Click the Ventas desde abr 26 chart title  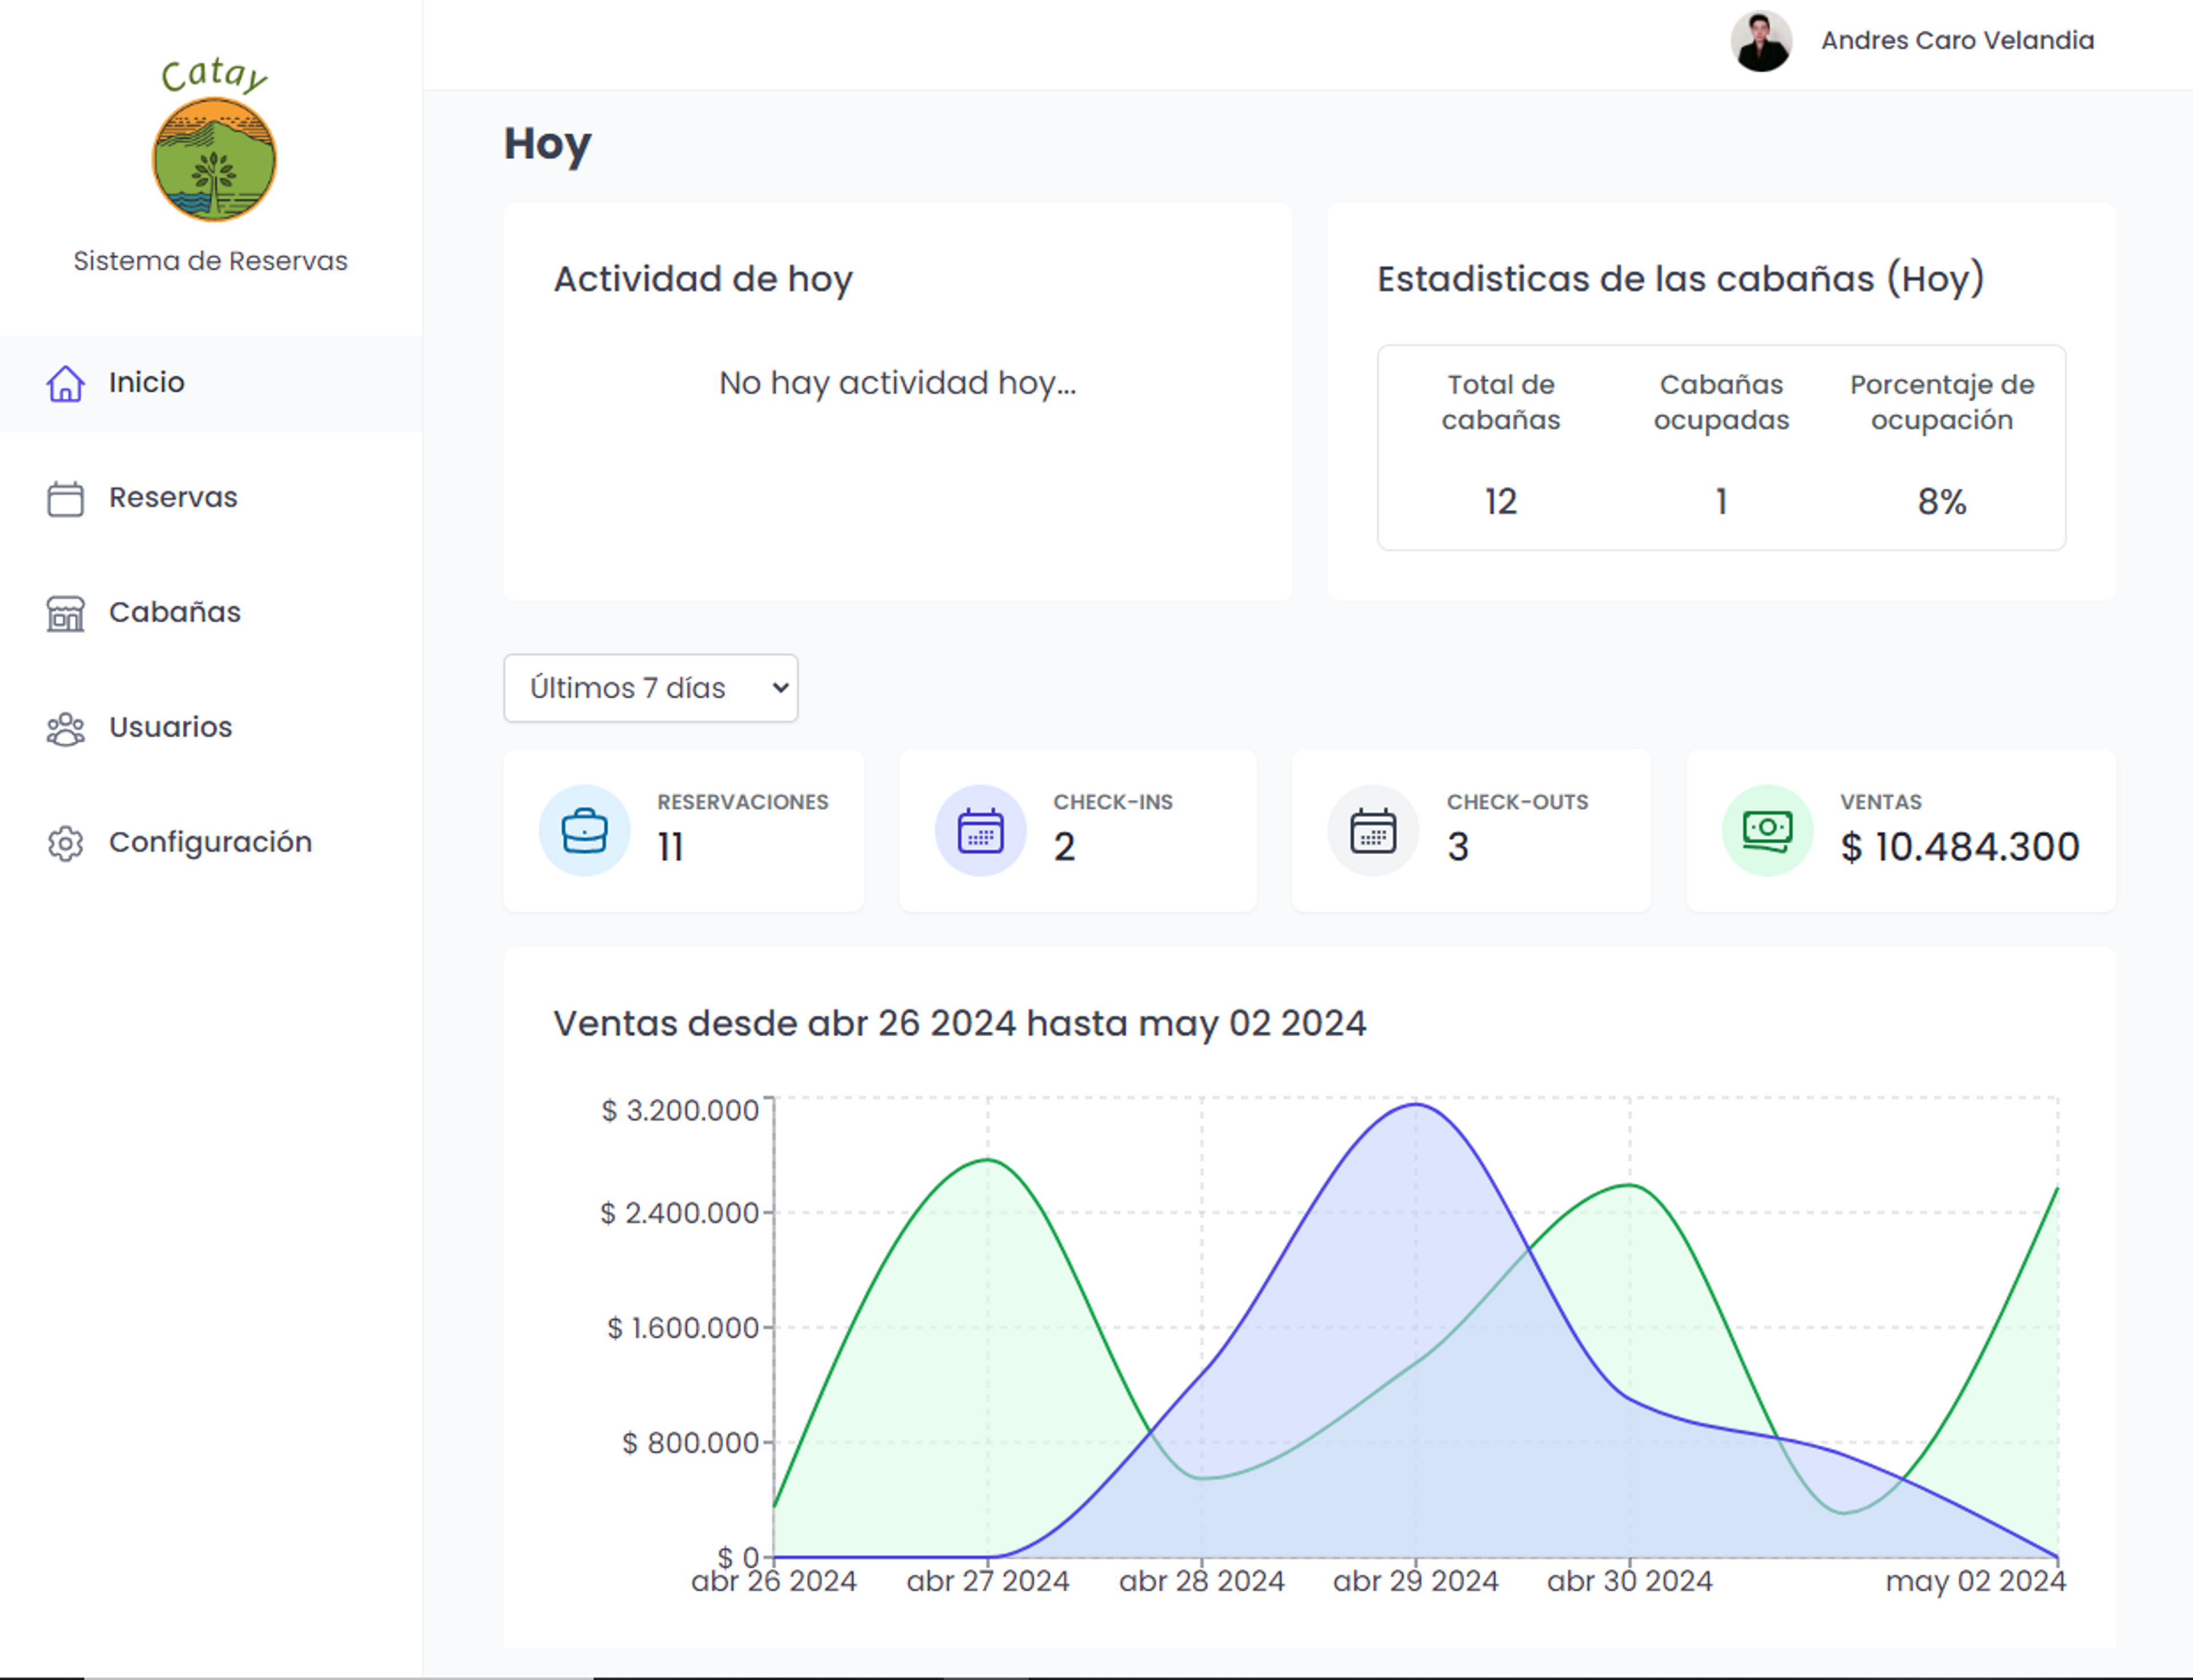click(960, 1024)
